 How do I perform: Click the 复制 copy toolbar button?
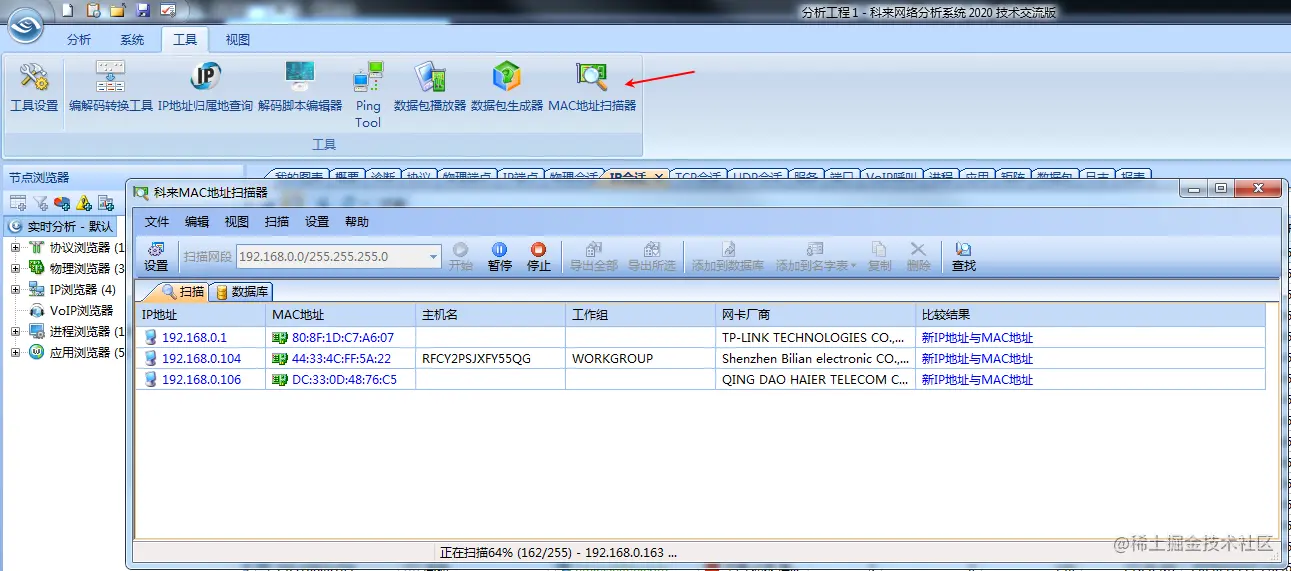[x=880, y=257]
